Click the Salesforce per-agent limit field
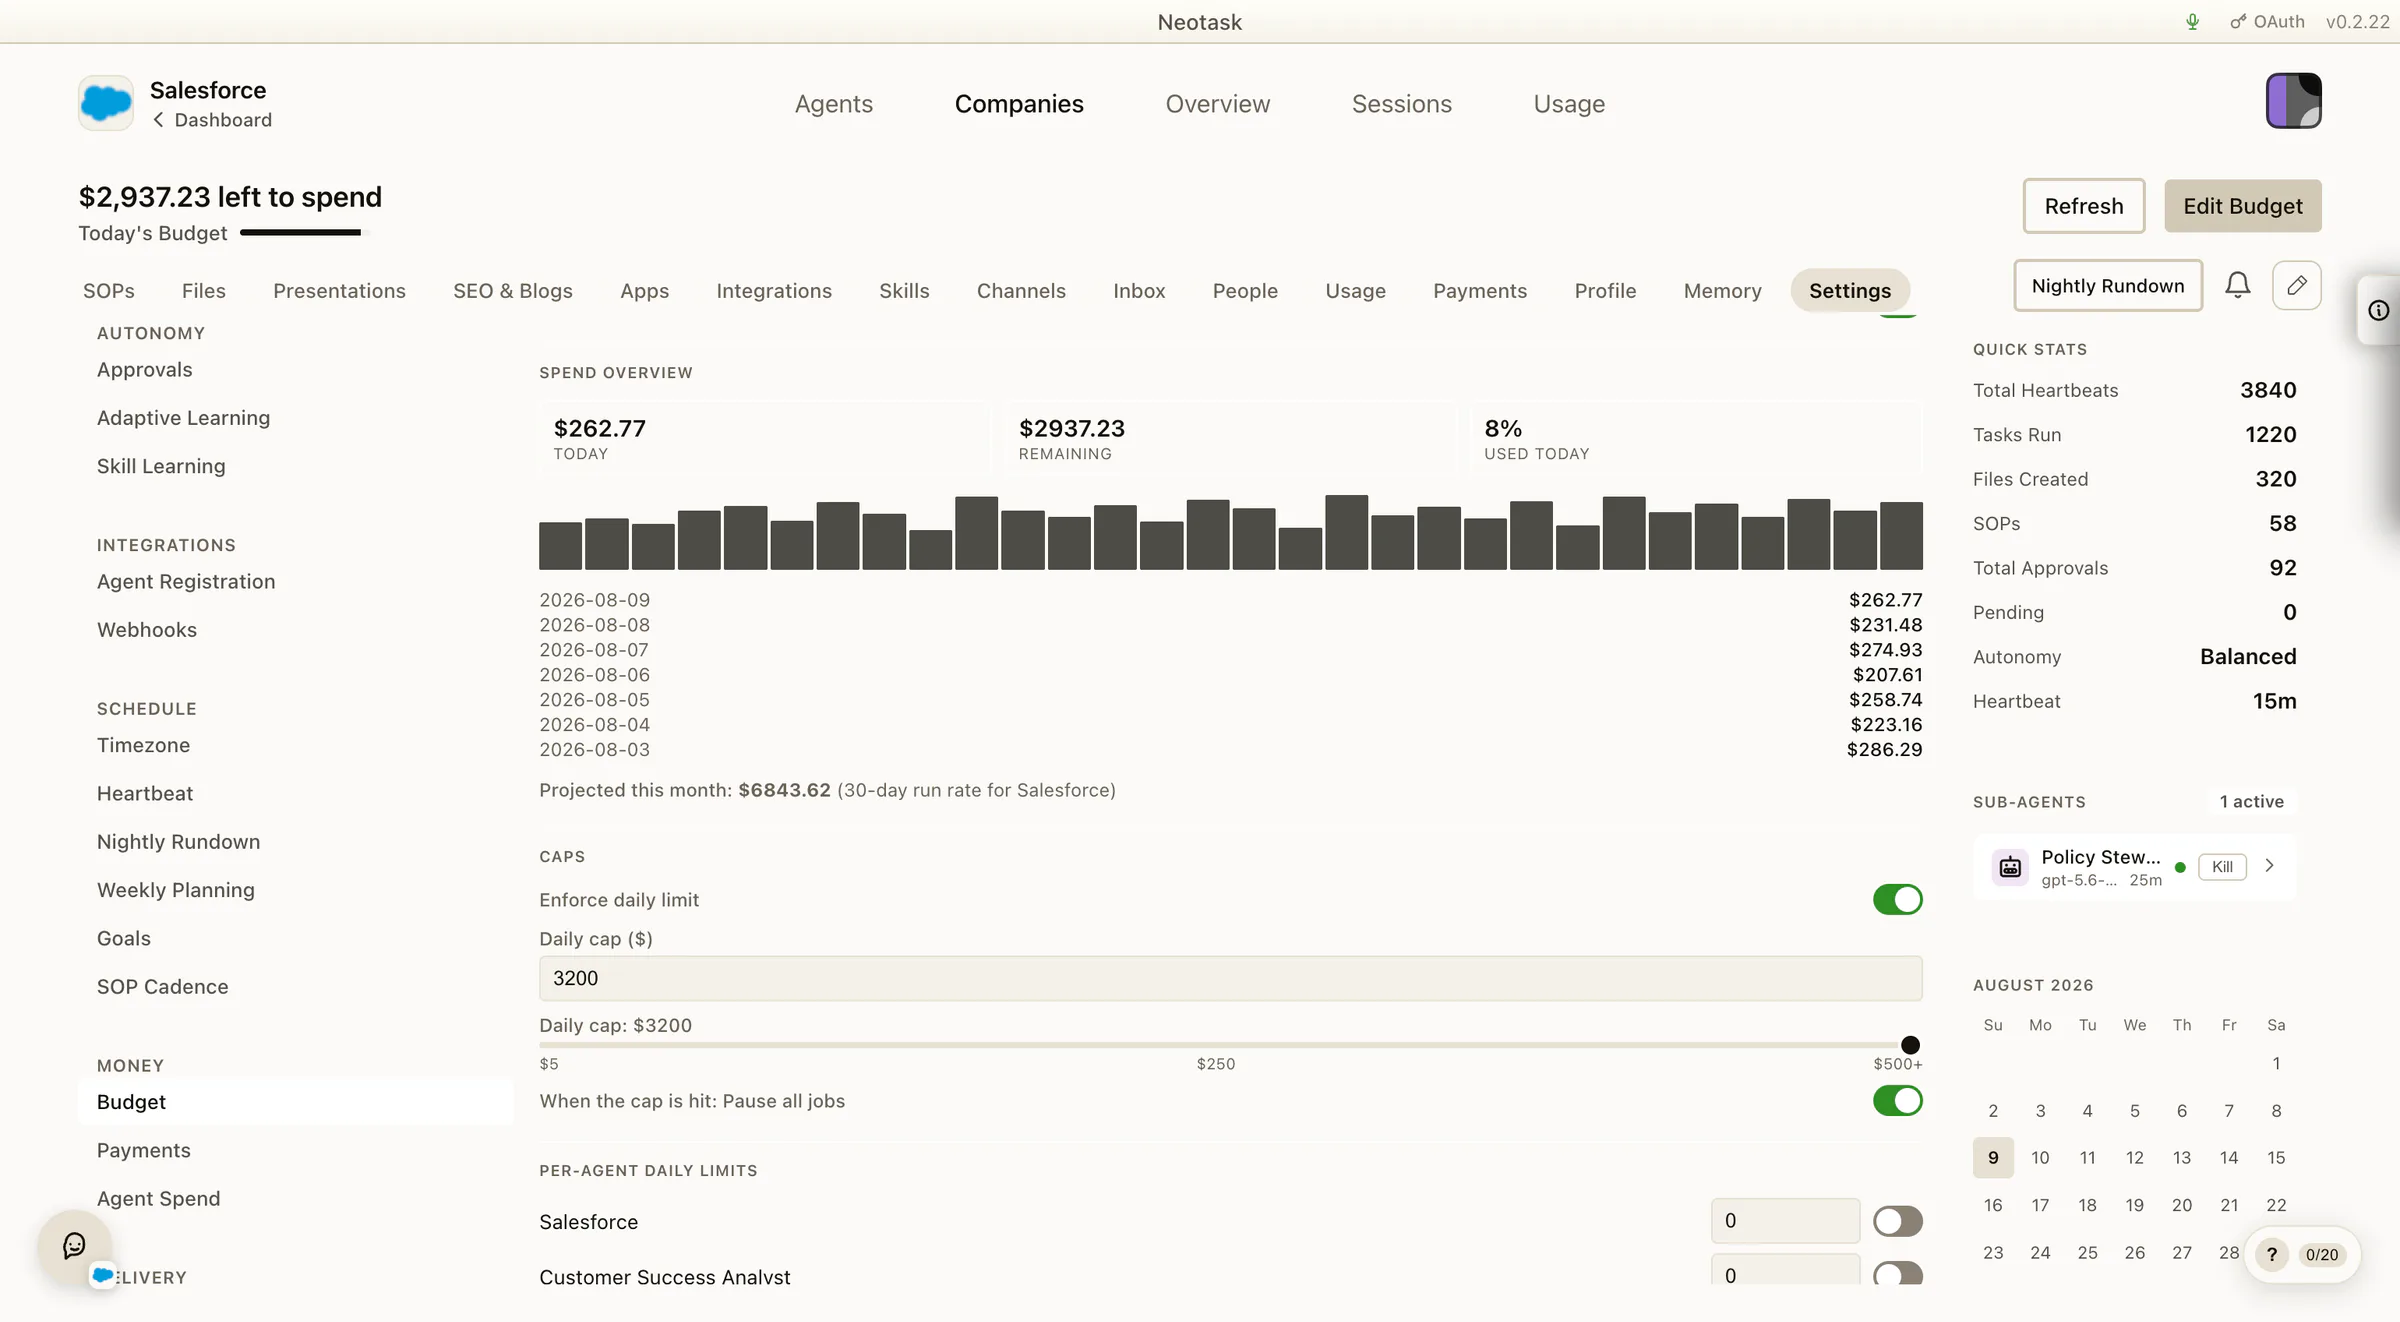 (1785, 1221)
